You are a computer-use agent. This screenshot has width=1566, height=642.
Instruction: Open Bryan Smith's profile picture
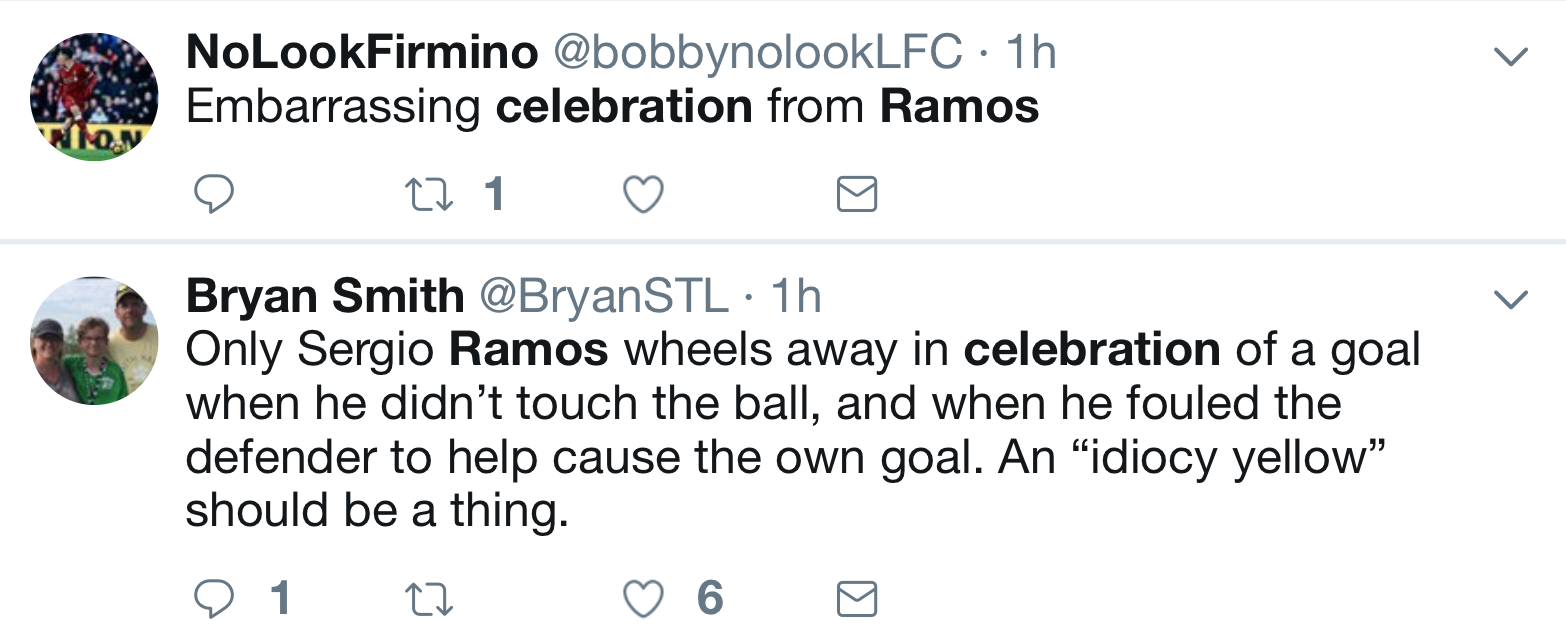click(95, 340)
